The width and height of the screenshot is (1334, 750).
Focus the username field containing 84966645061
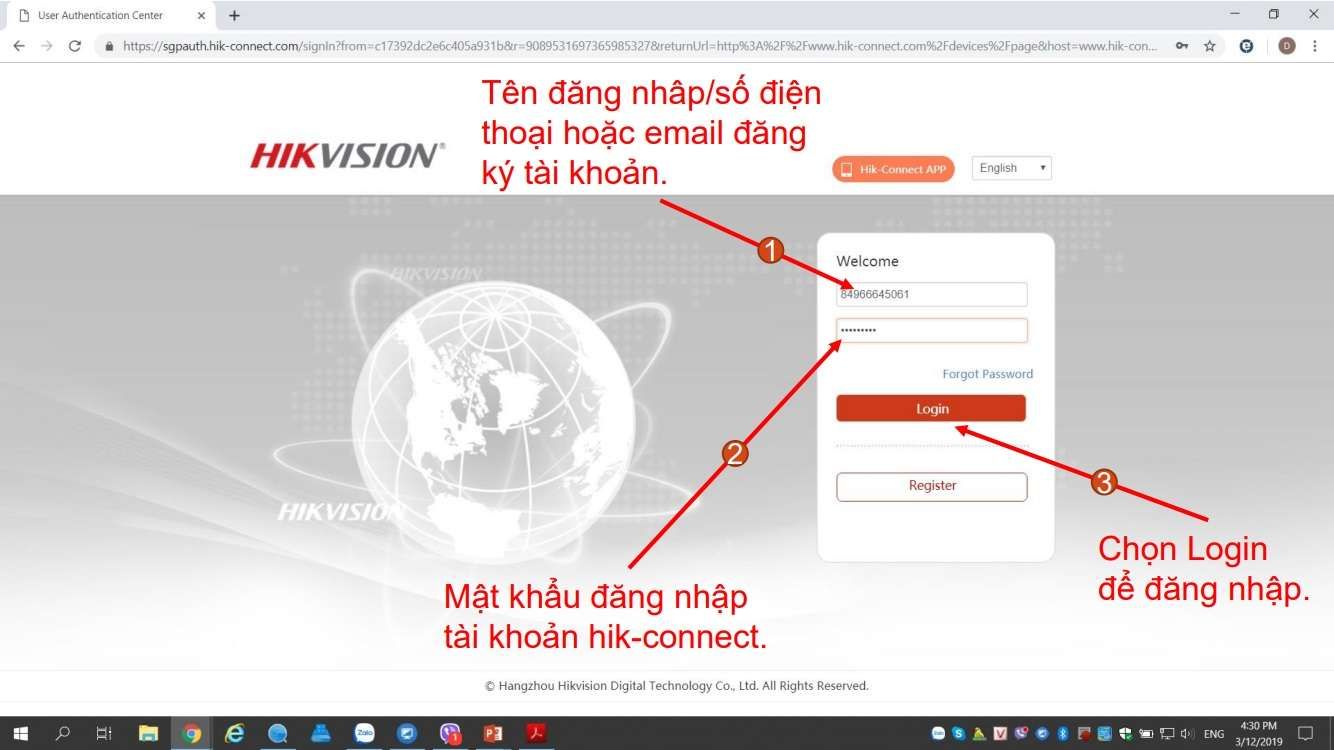click(932, 294)
